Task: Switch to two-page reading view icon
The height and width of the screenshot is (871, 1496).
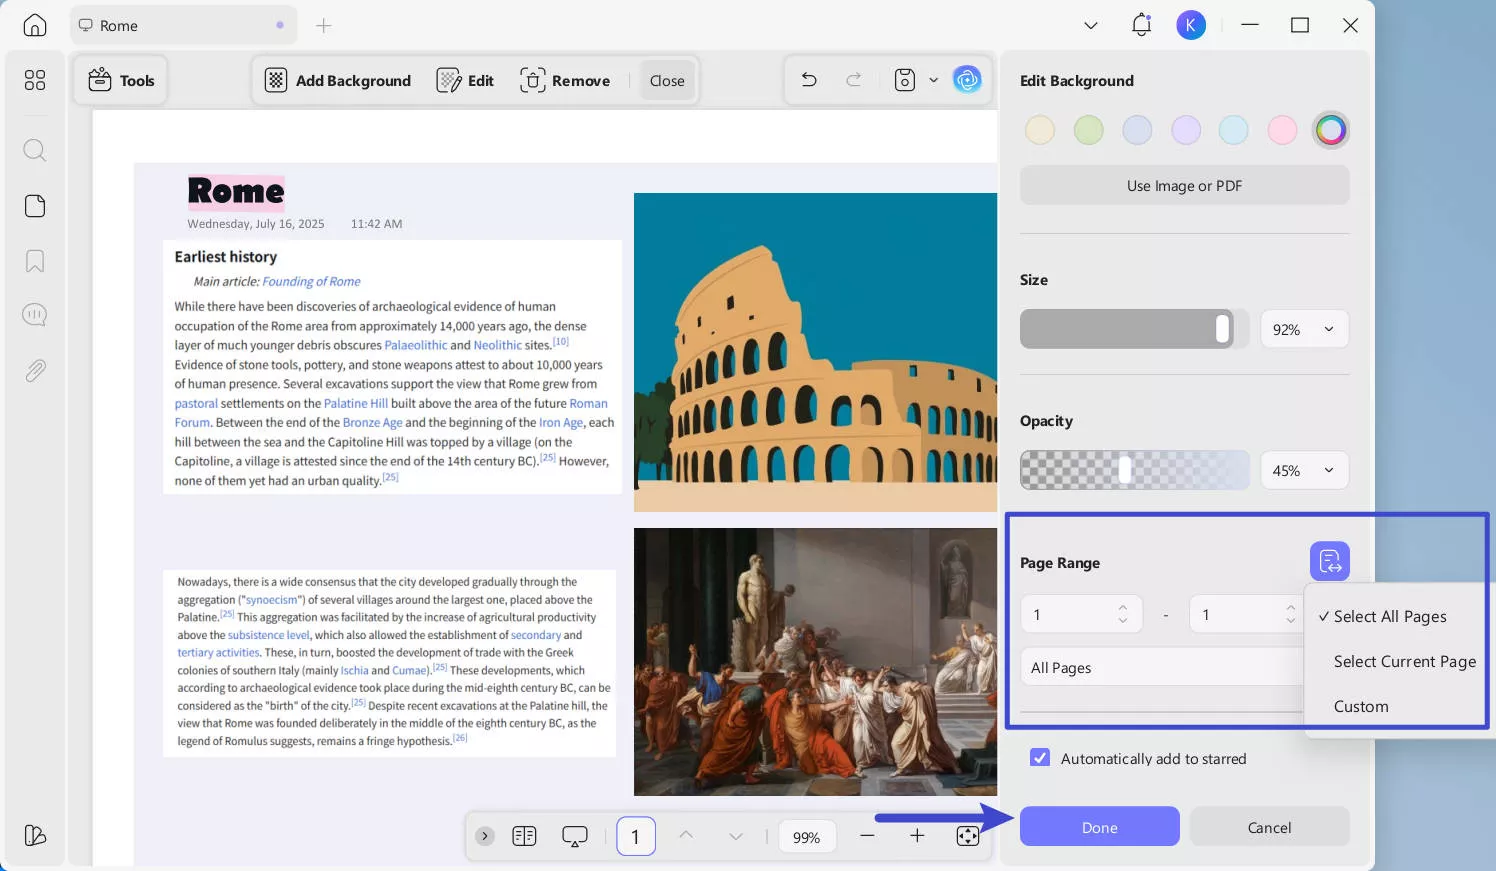Action: [x=524, y=836]
